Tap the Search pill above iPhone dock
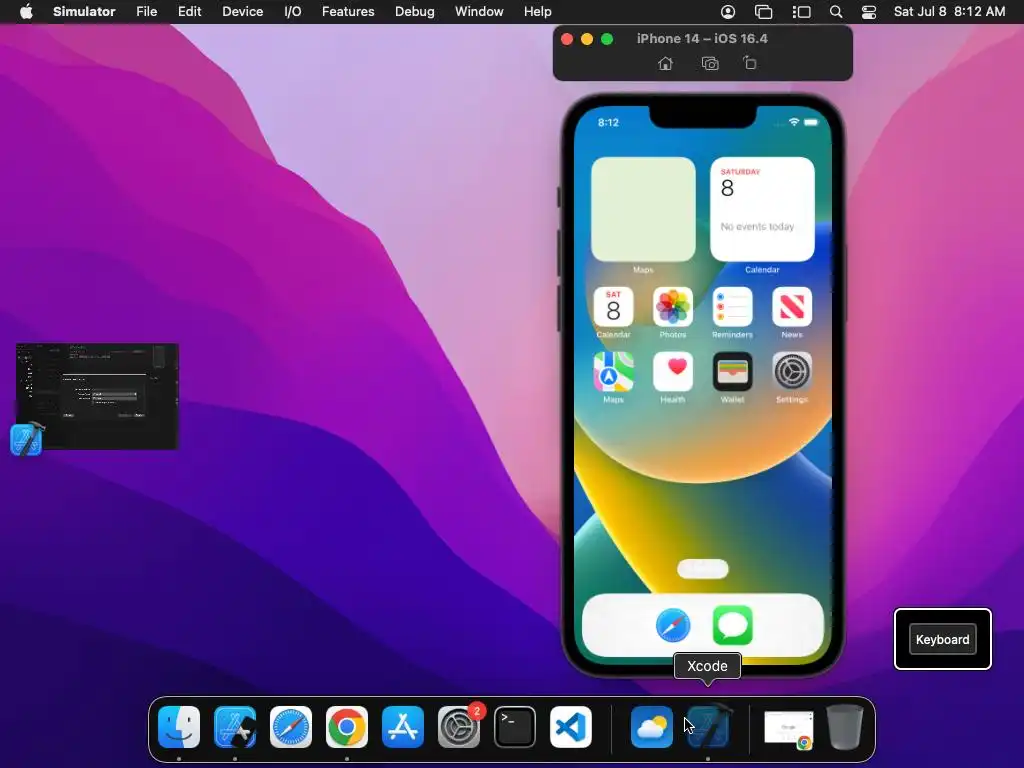The image size is (1024, 768). pos(703,569)
